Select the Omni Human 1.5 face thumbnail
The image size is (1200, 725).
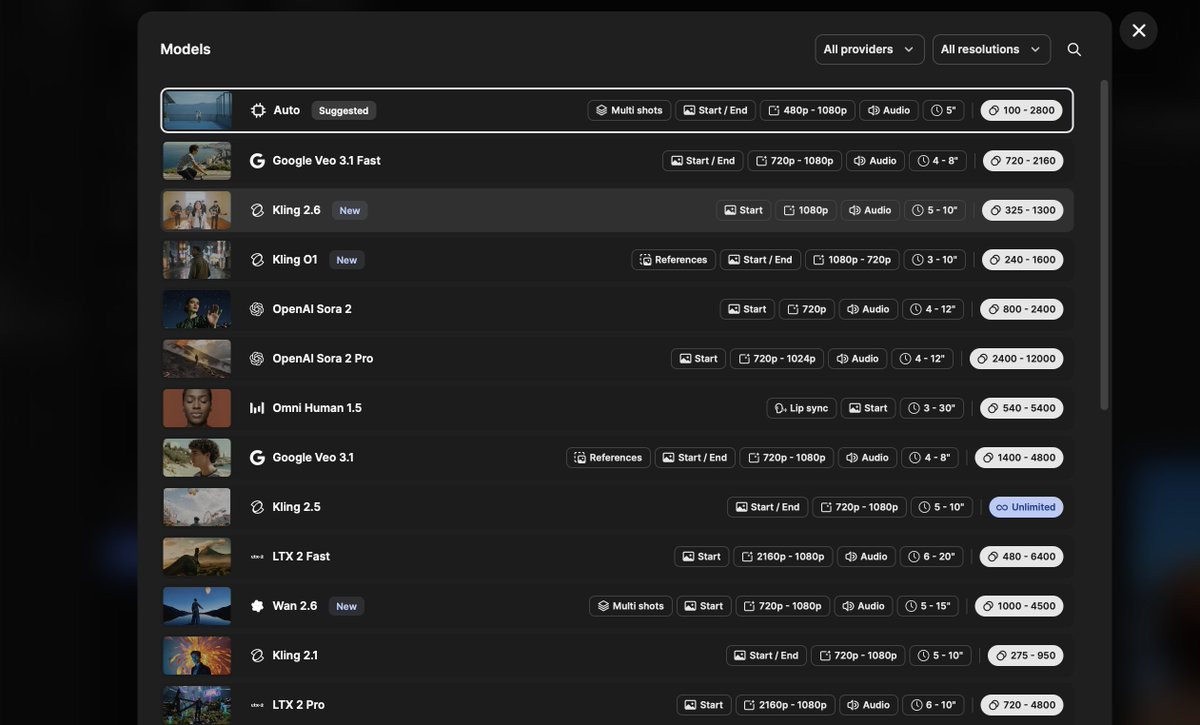[x=197, y=408]
